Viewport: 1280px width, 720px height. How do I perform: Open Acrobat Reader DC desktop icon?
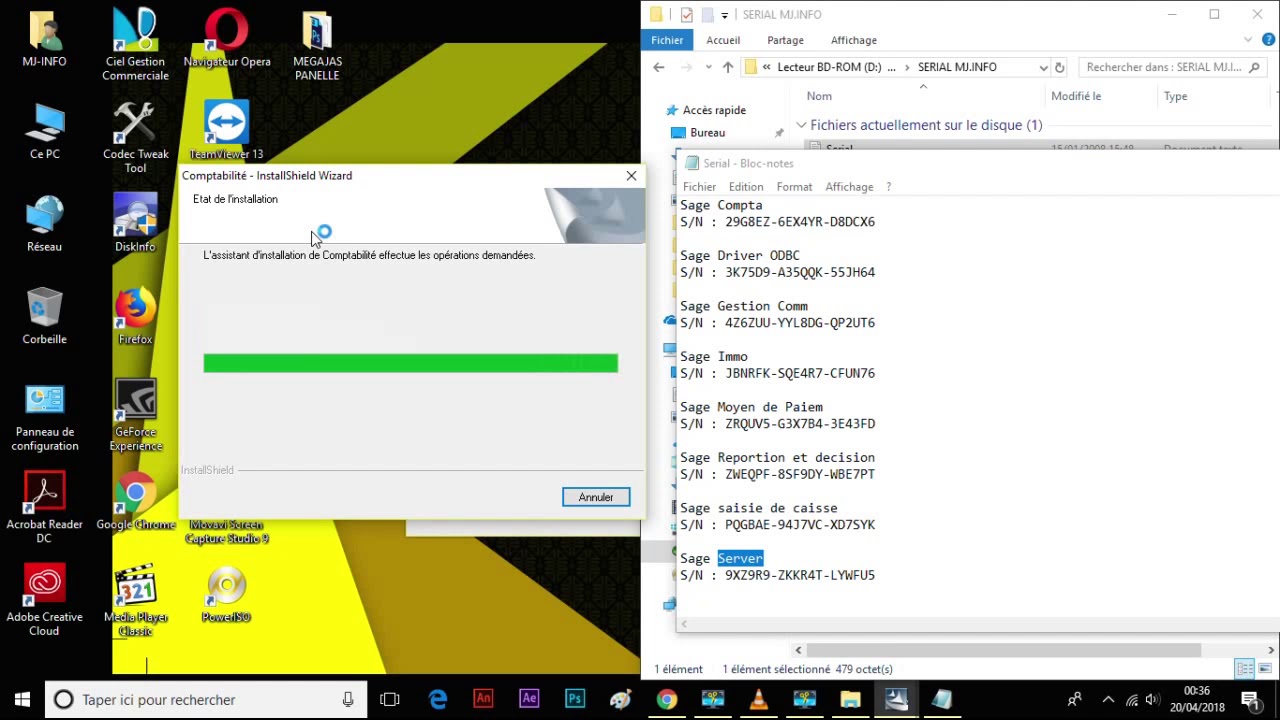click(x=44, y=508)
